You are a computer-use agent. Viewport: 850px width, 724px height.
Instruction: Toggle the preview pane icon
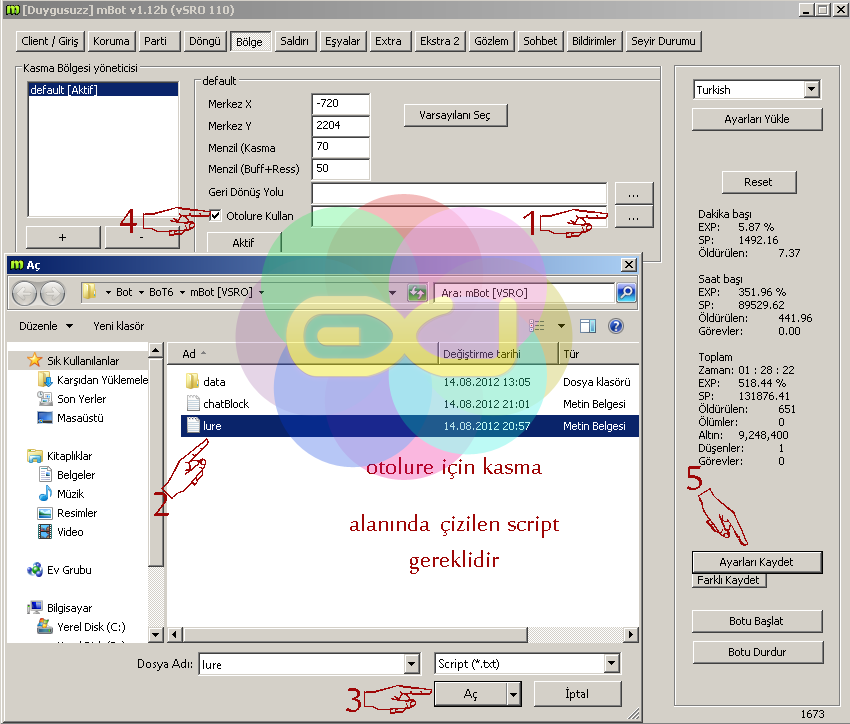pyautogui.click(x=588, y=326)
